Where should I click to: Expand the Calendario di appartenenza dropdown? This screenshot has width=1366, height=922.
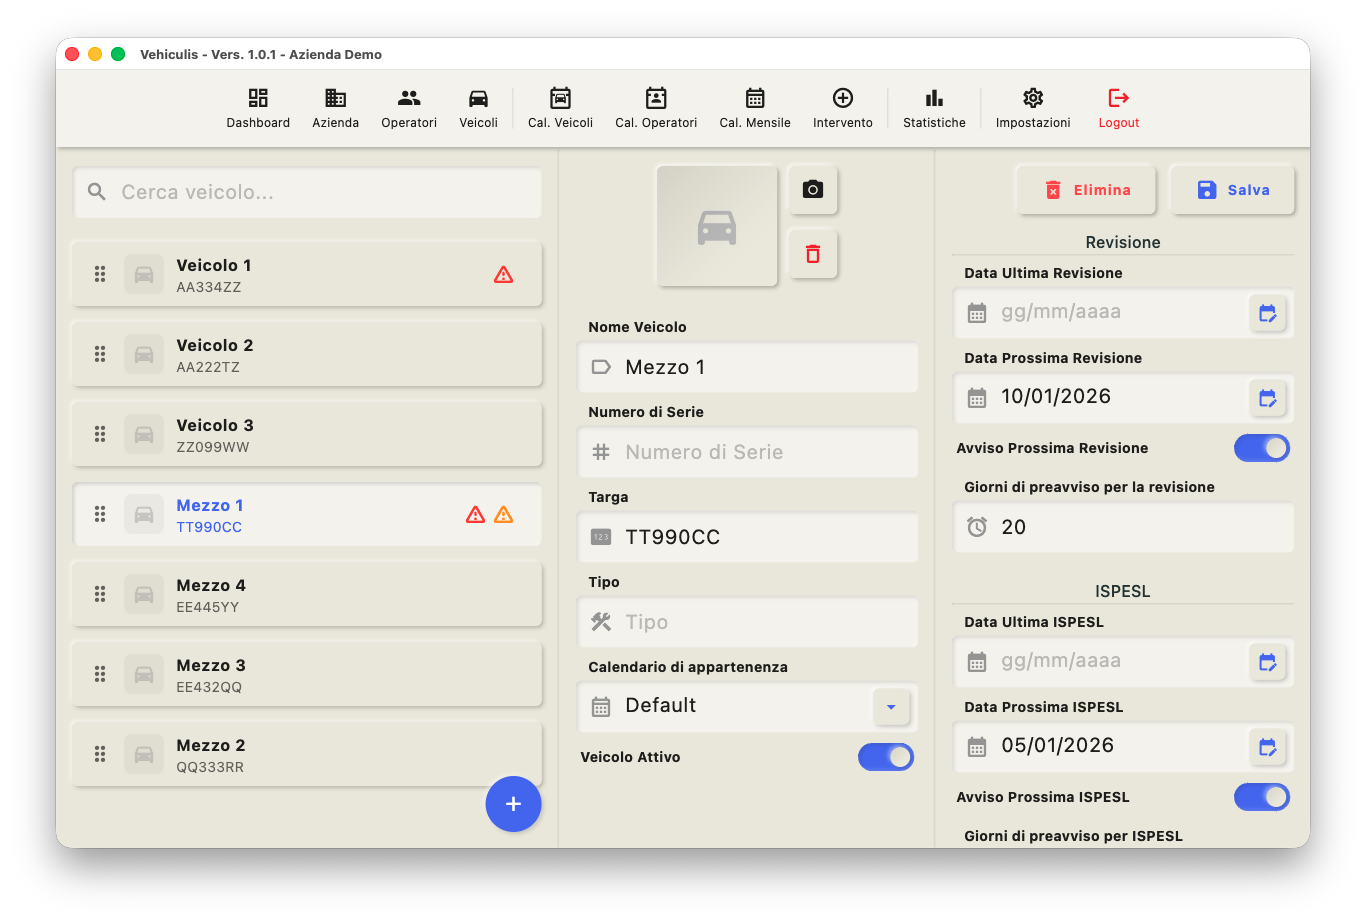coord(891,707)
